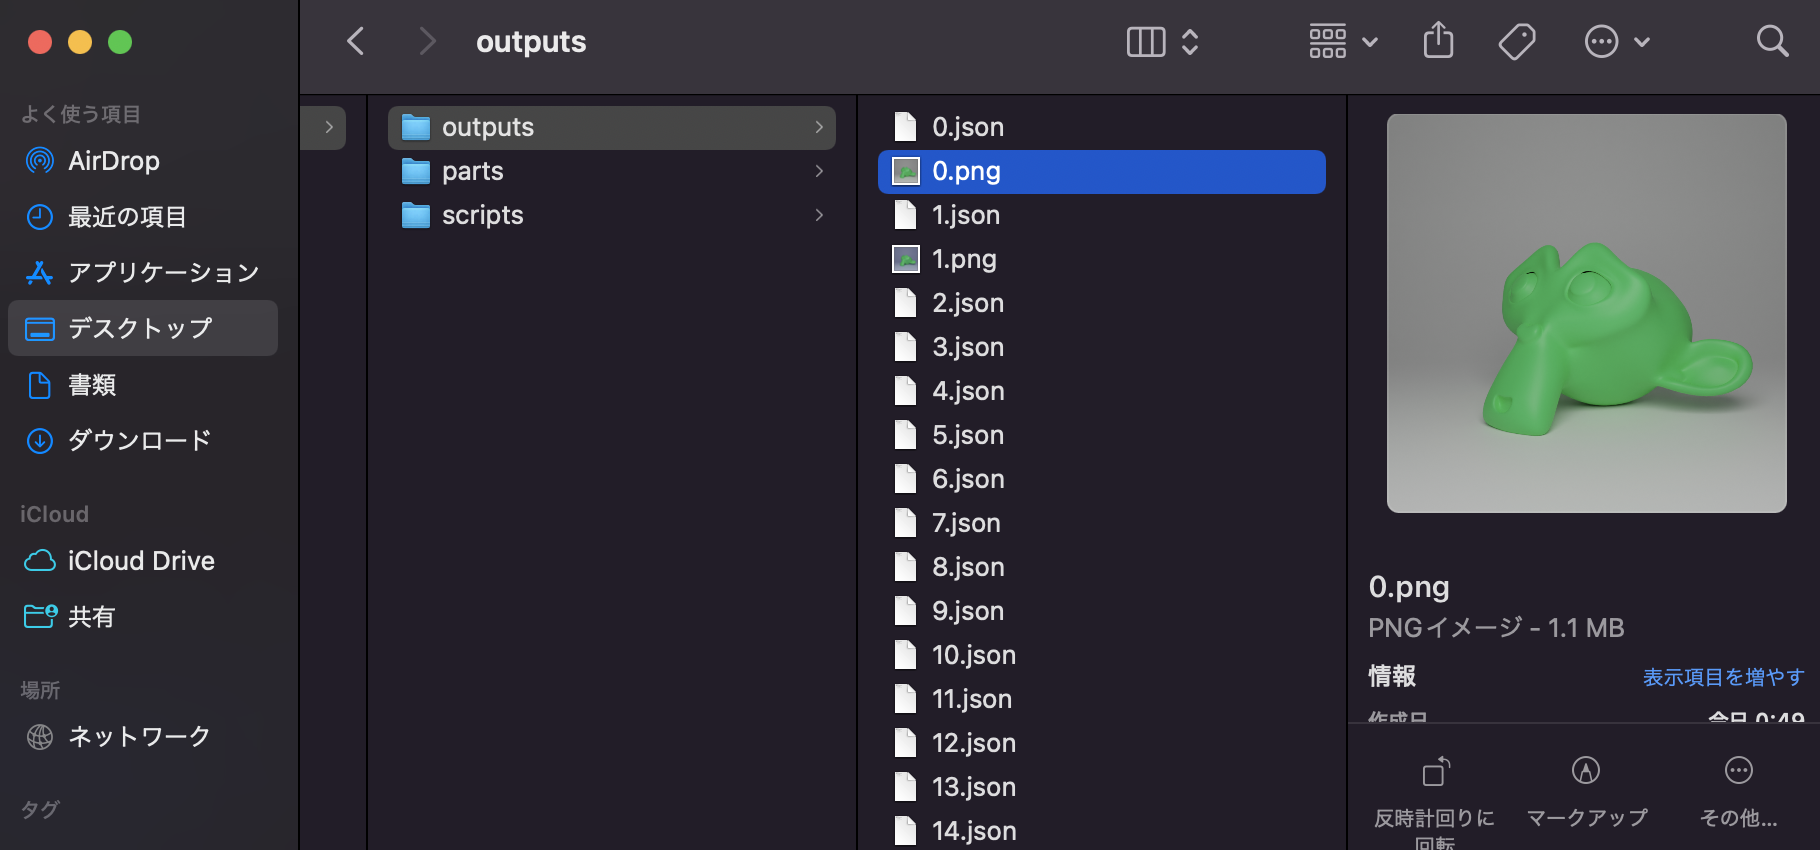Open iCloud Drive in sidebar
This screenshot has width=1820, height=850.
click(x=141, y=561)
